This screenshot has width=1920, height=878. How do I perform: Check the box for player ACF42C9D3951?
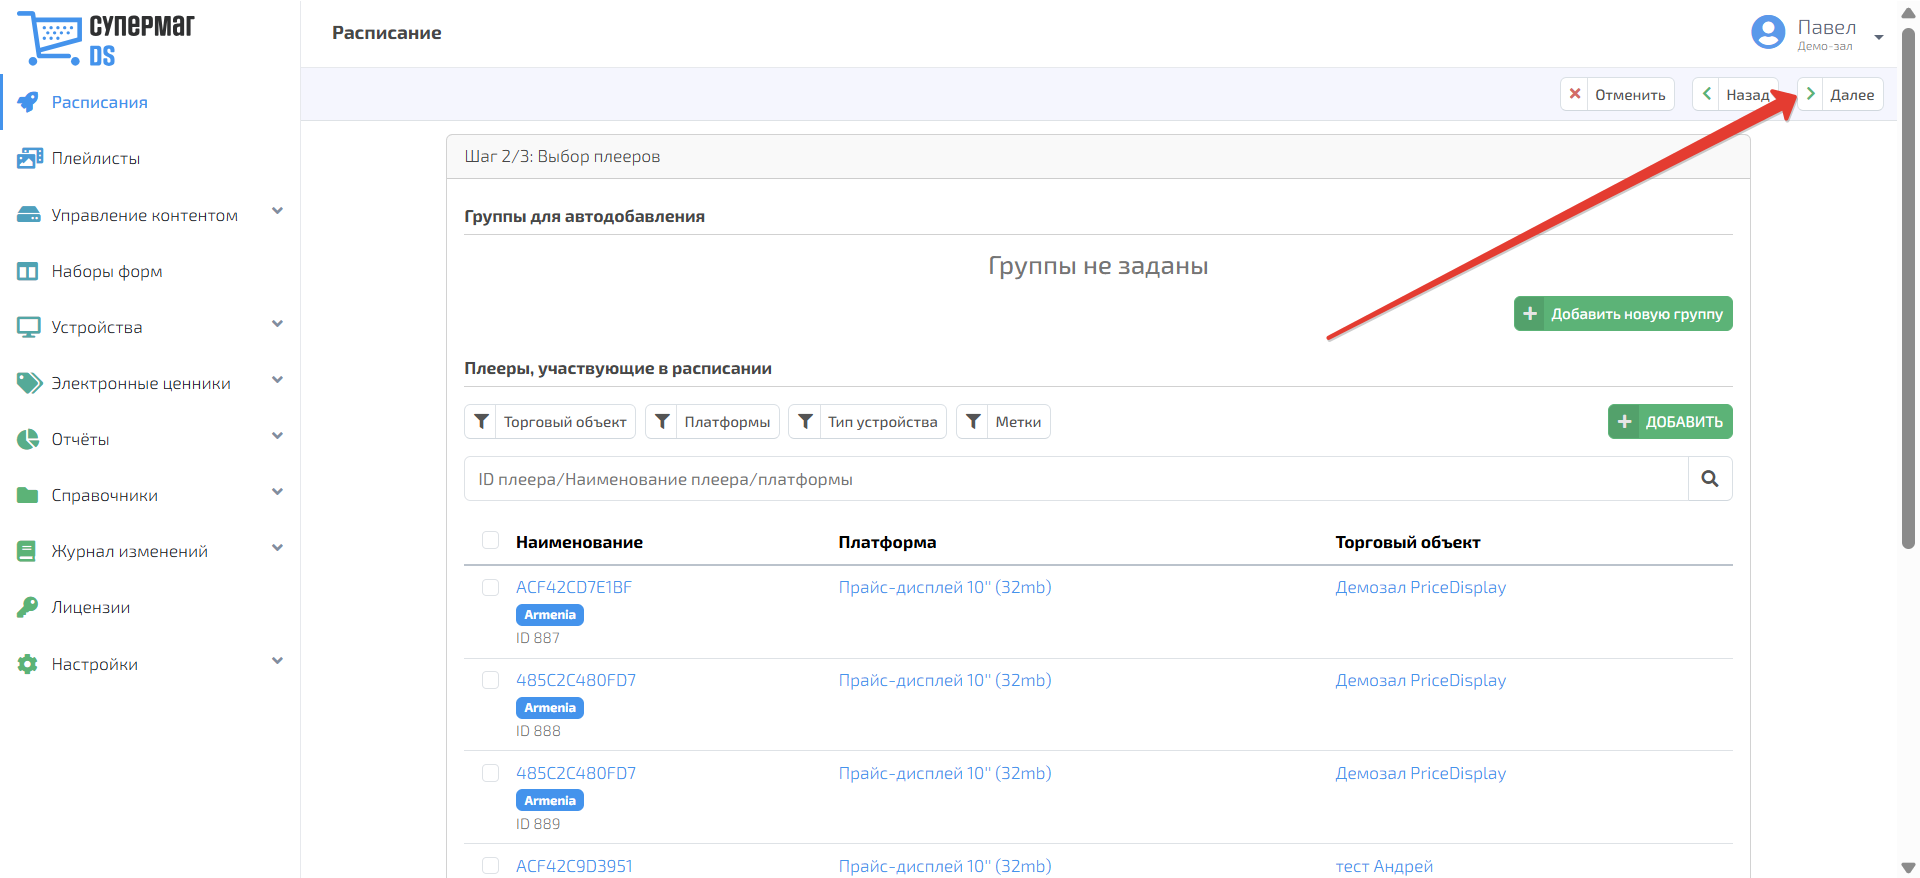490,866
